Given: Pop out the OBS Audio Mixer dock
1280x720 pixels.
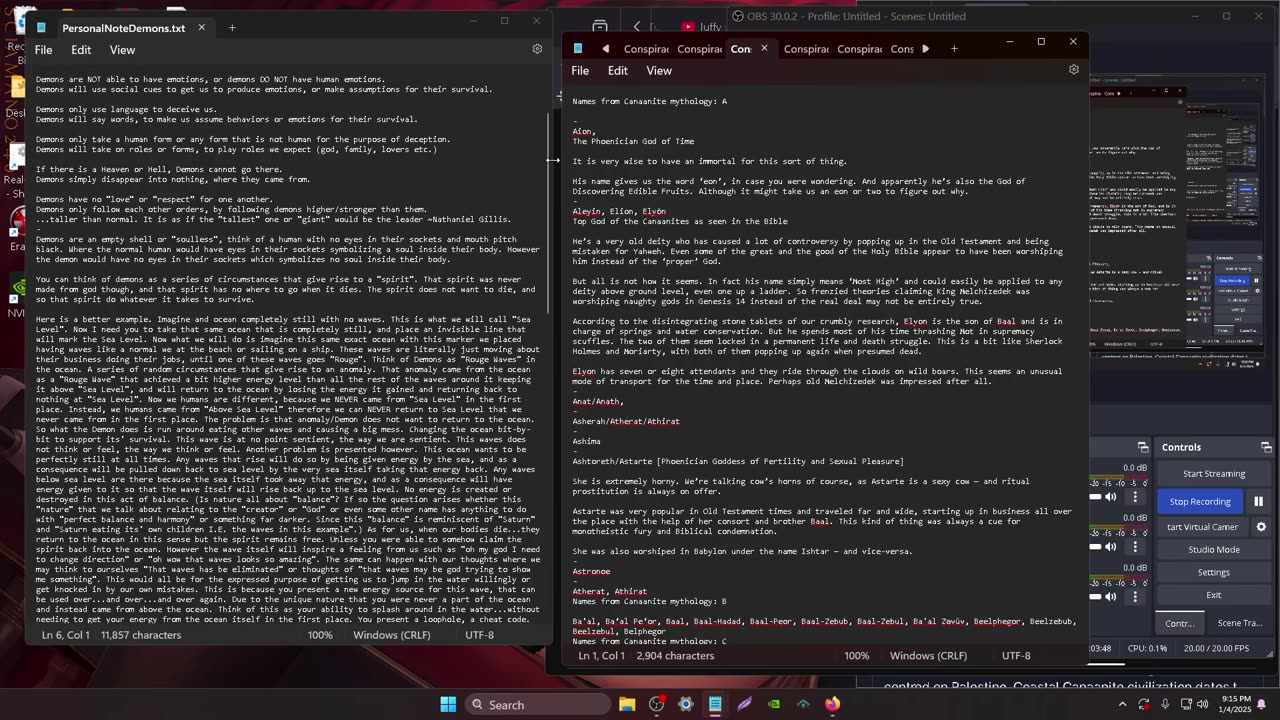Looking at the screenshot, I should pos(1143,447).
